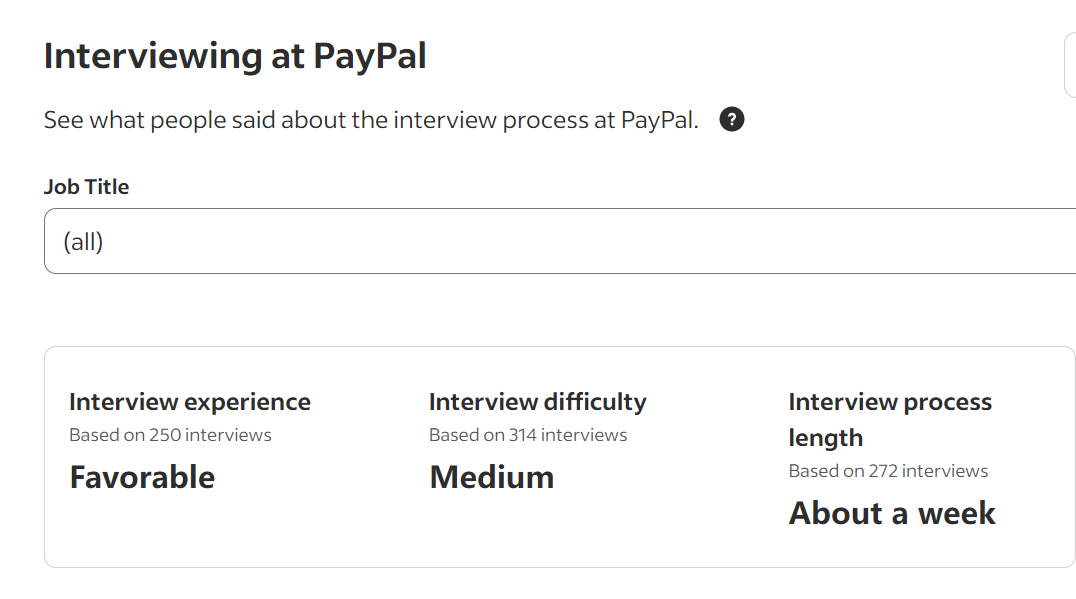Viewport: 1076px width, 599px height.
Task: Click the interview process description sentence
Action: (371, 120)
